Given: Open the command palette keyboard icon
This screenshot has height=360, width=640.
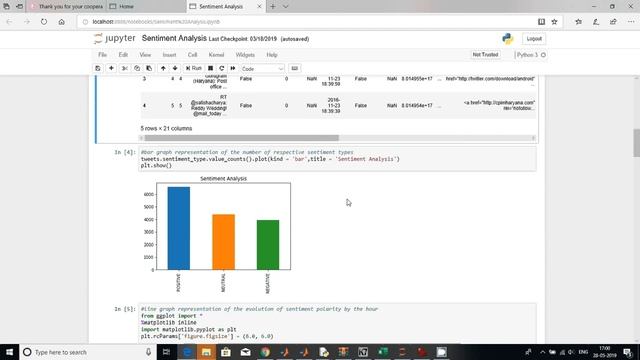Looking at the screenshot, I should coord(294,69).
